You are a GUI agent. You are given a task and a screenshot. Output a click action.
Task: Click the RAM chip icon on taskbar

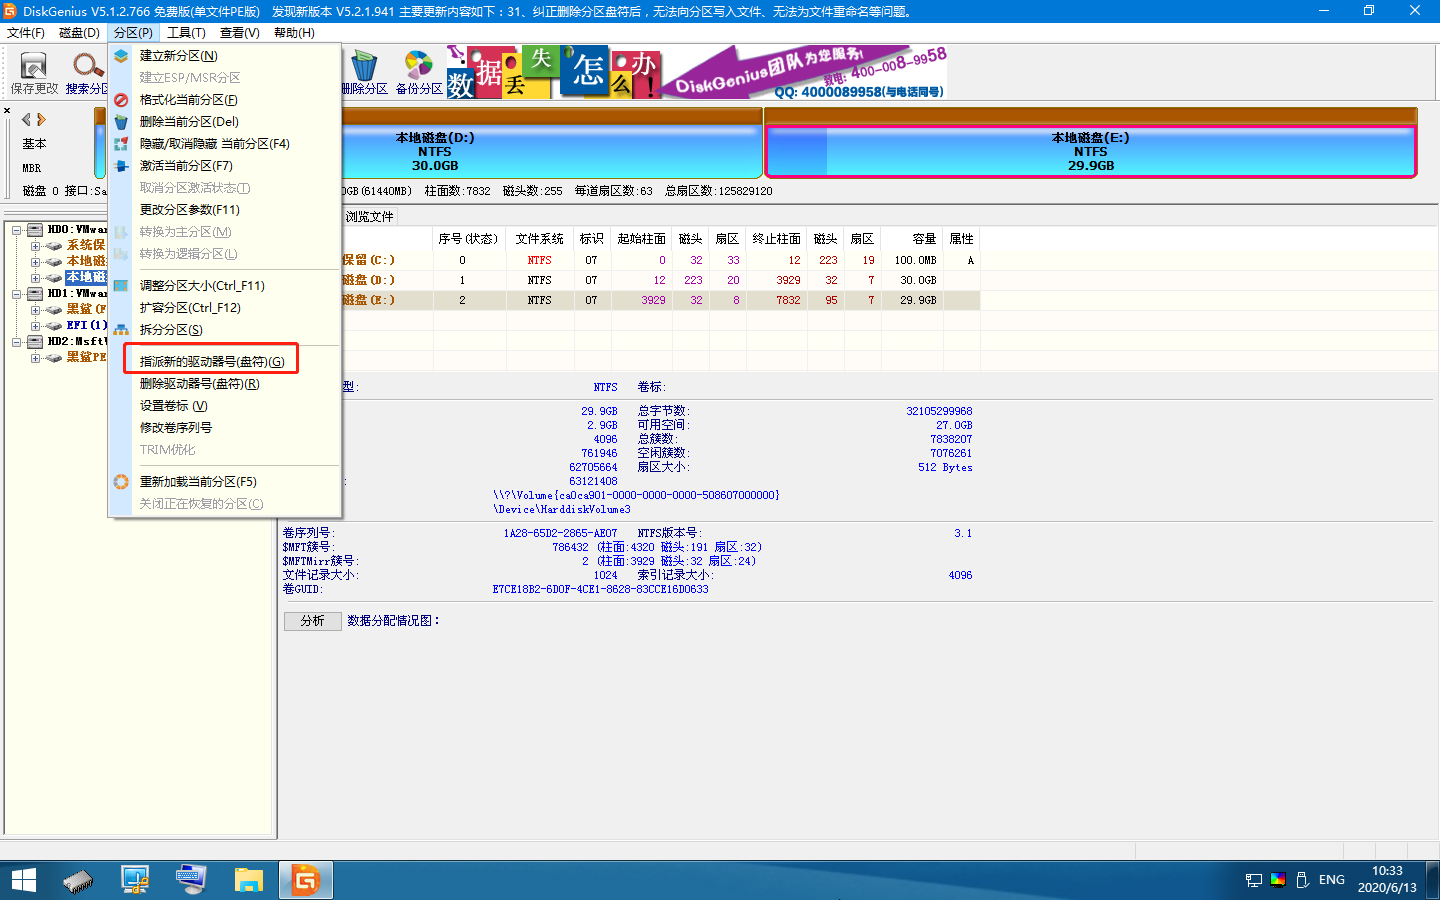point(78,880)
